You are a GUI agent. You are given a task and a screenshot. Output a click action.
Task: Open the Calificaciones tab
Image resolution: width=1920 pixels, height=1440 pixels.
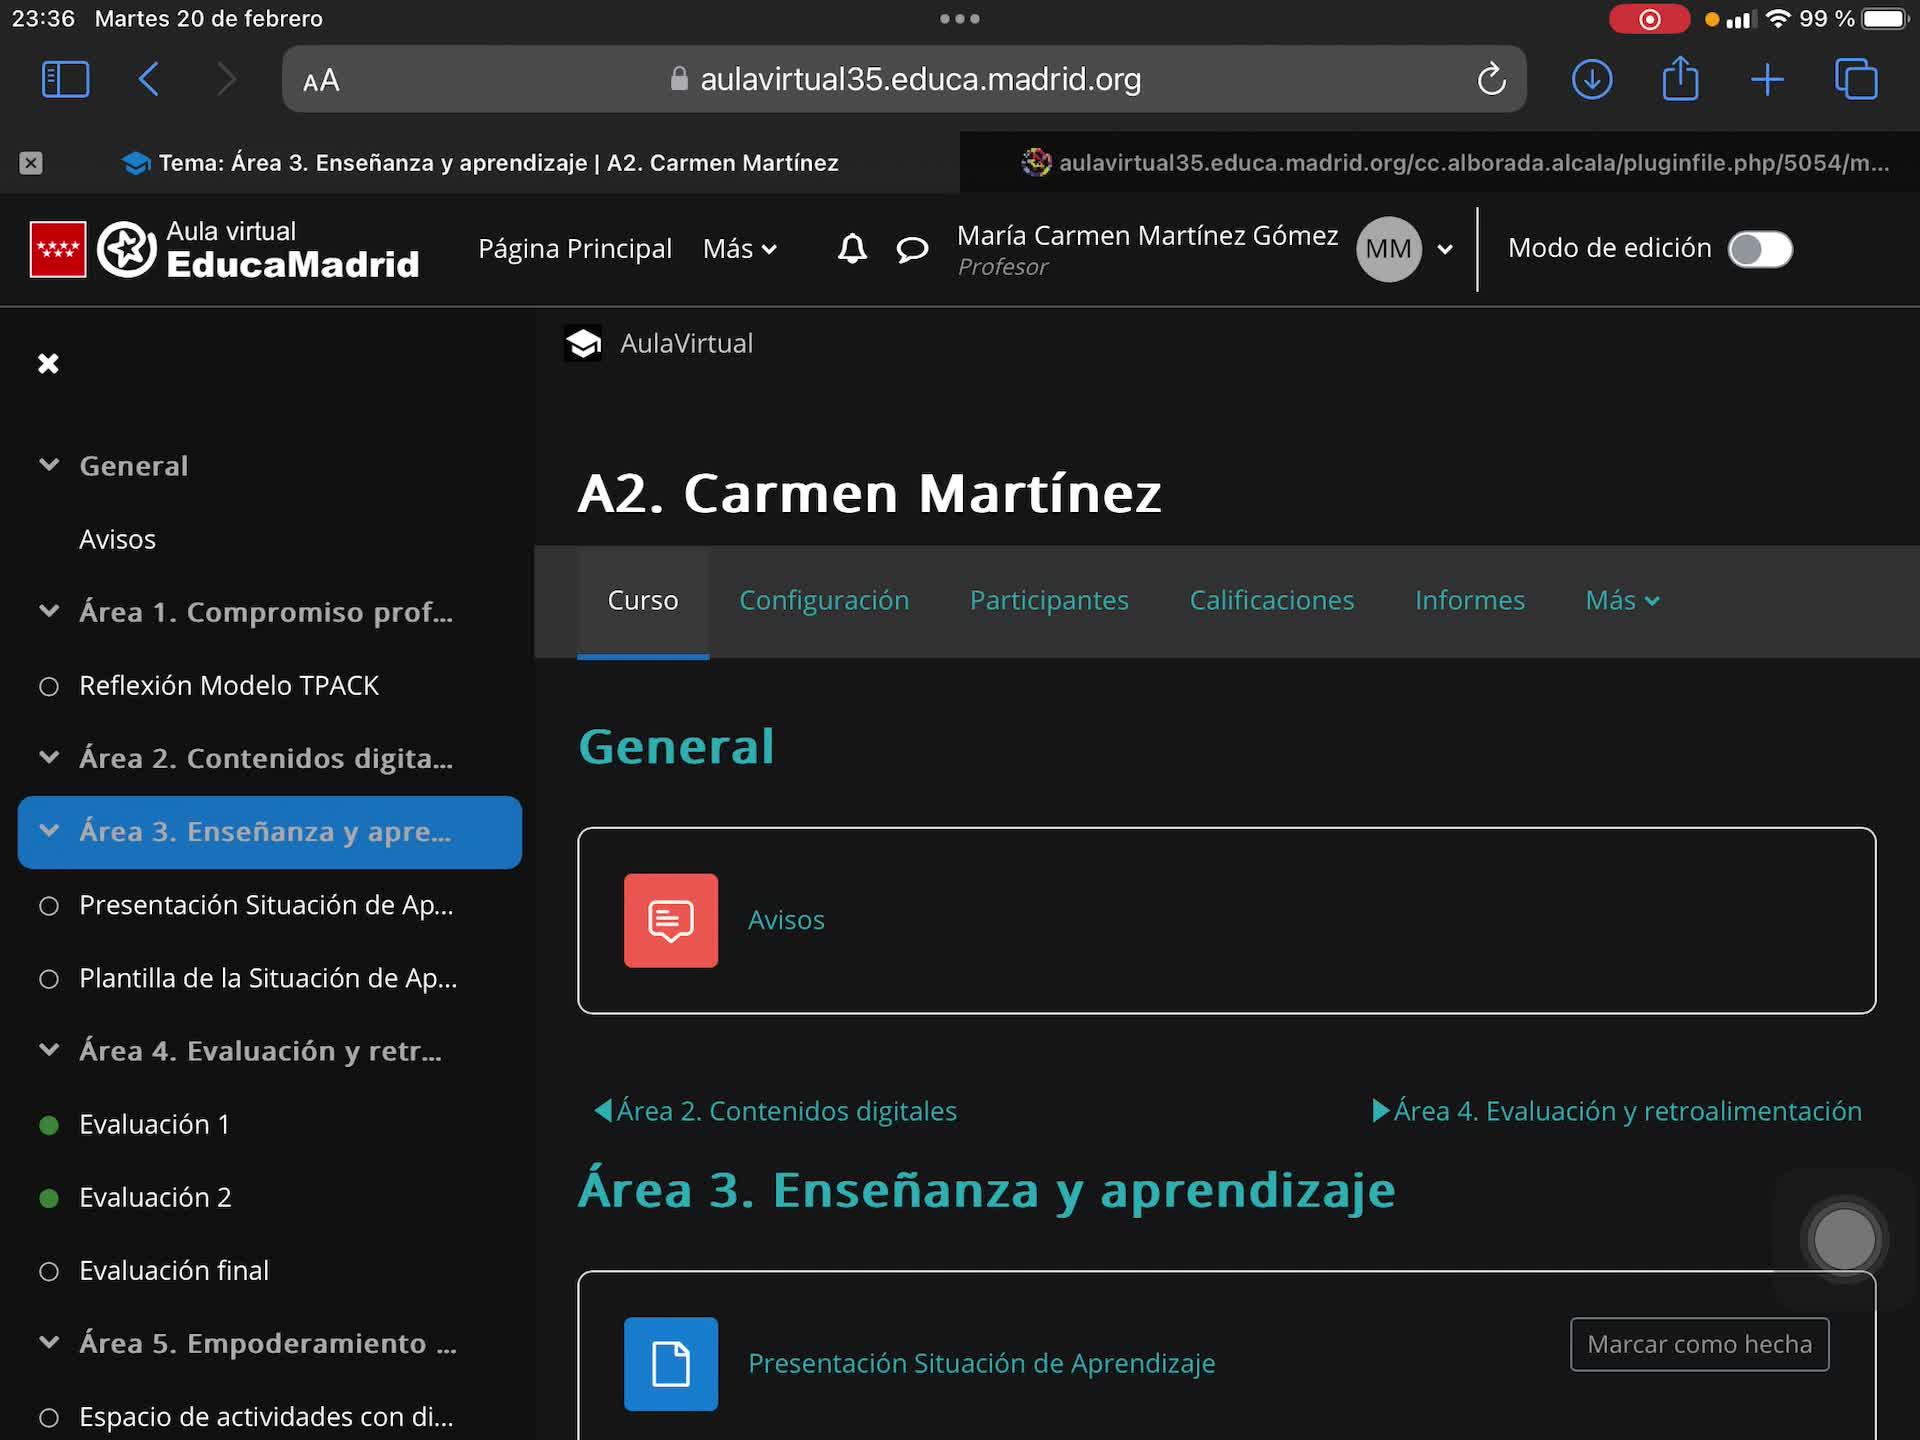[1271, 600]
